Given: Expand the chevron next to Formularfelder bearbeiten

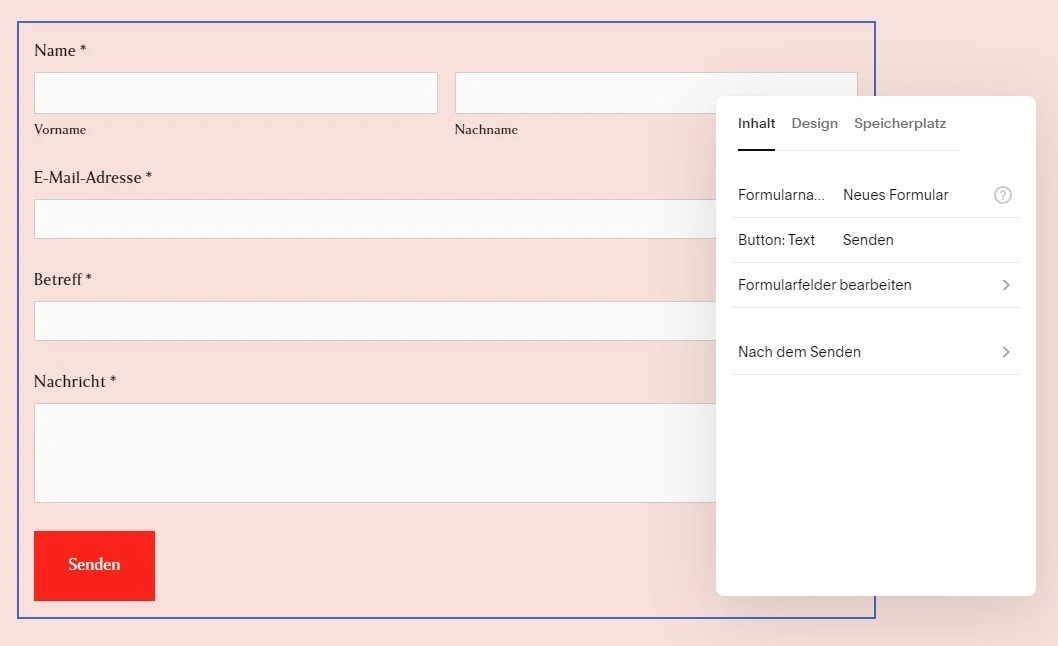Looking at the screenshot, I should pos(1005,285).
